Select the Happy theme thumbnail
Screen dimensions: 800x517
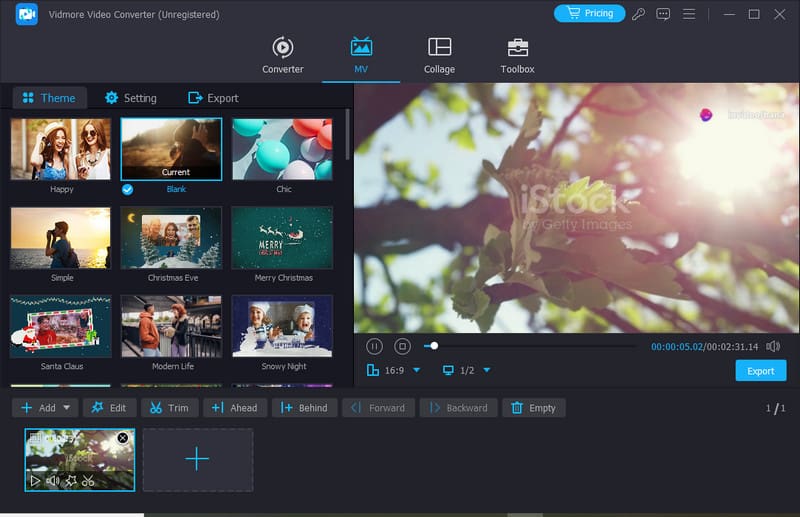[61, 149]
